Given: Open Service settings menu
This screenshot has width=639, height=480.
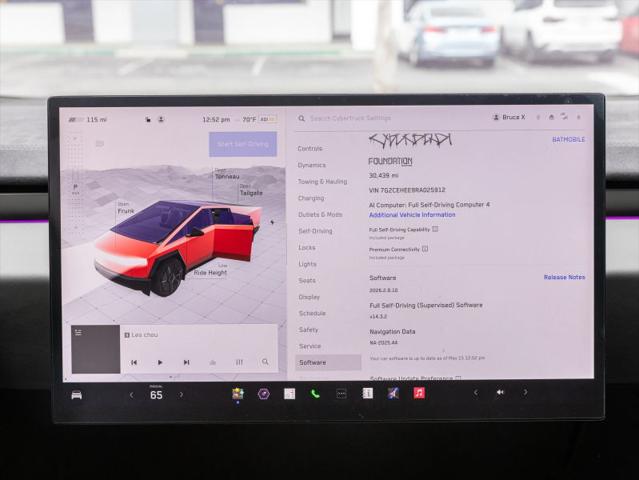Looking at the screenshot, I should (310, 346).
